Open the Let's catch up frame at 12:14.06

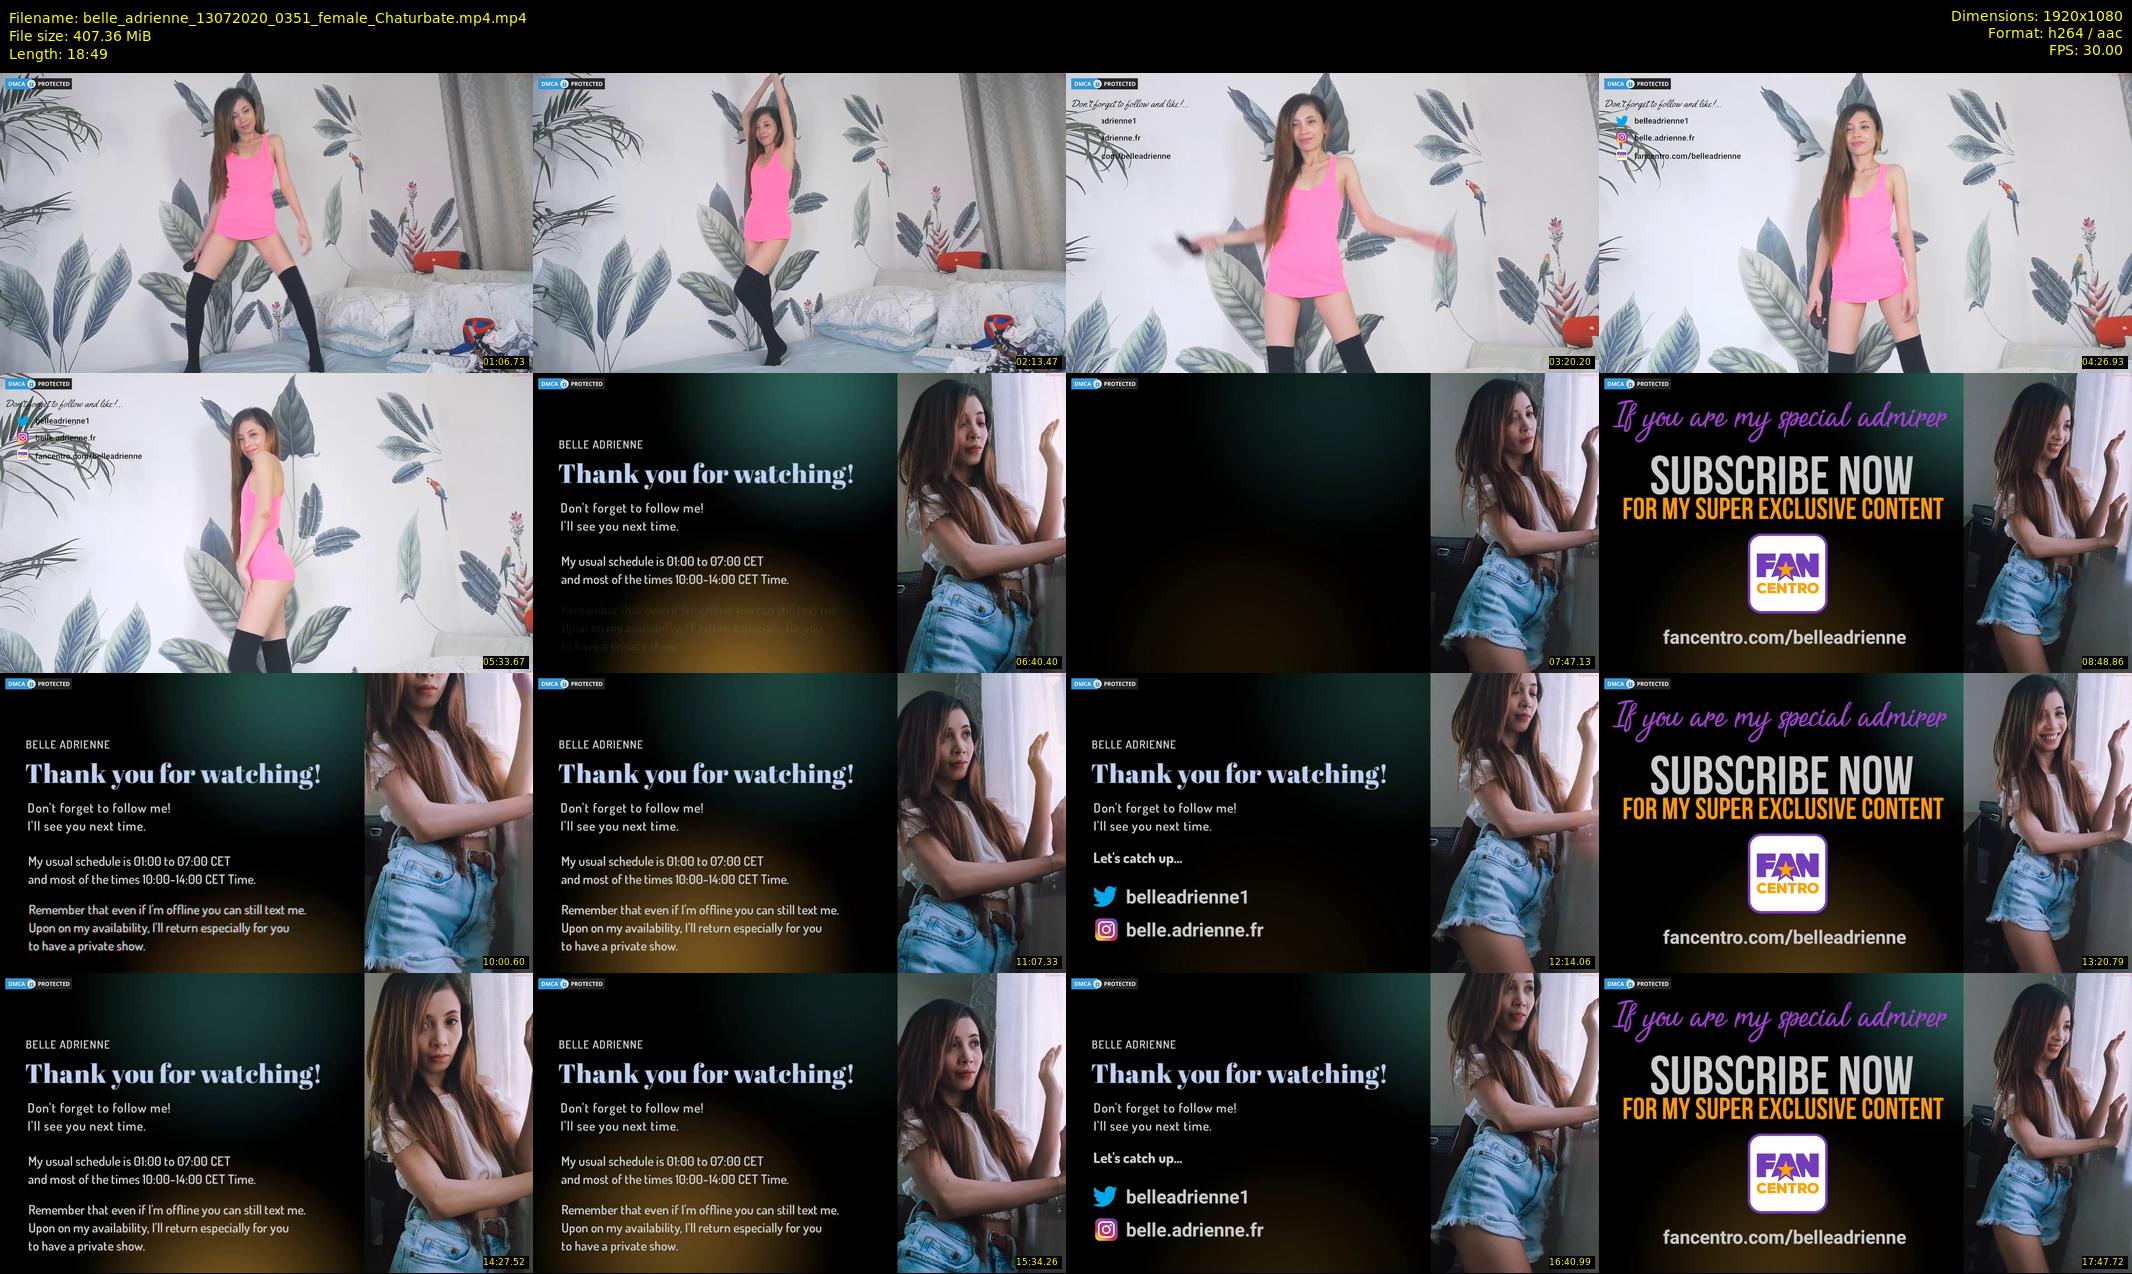coord(1332,822)
